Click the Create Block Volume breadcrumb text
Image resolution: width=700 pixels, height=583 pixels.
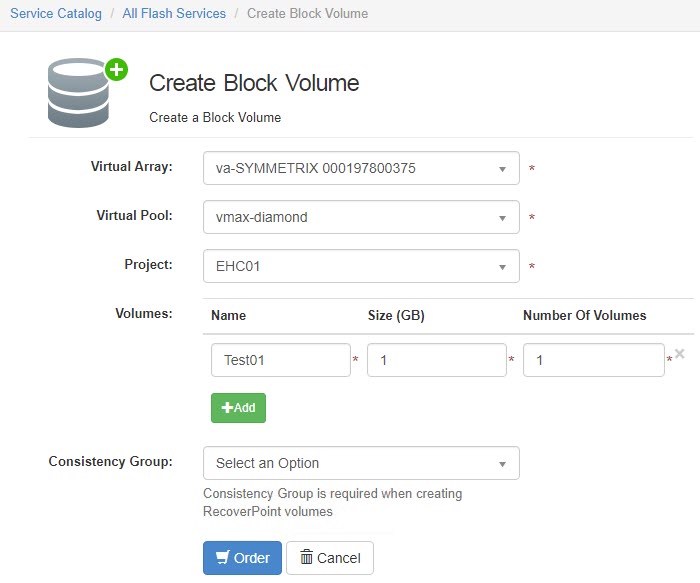[x=308, y=13]
